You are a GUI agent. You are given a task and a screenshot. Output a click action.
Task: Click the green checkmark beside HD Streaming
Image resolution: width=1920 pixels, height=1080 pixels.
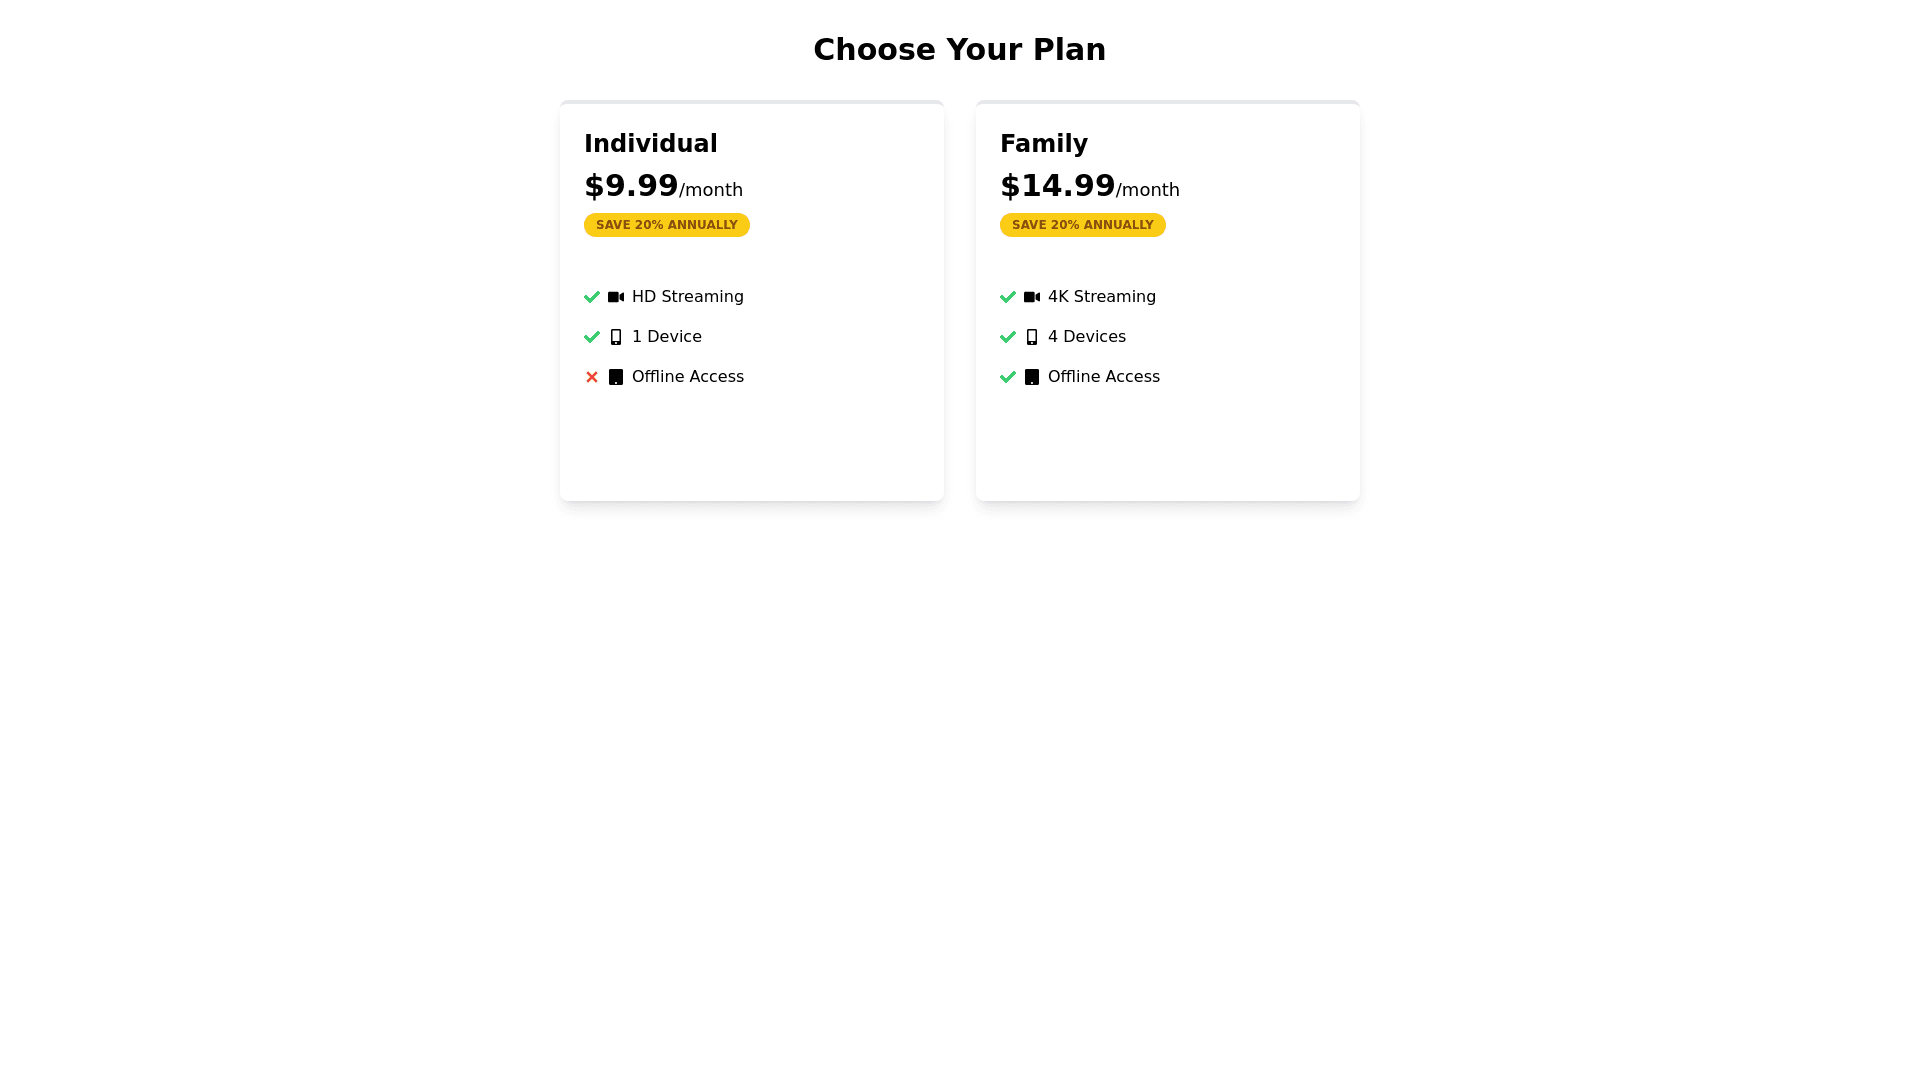click(592, 297)
